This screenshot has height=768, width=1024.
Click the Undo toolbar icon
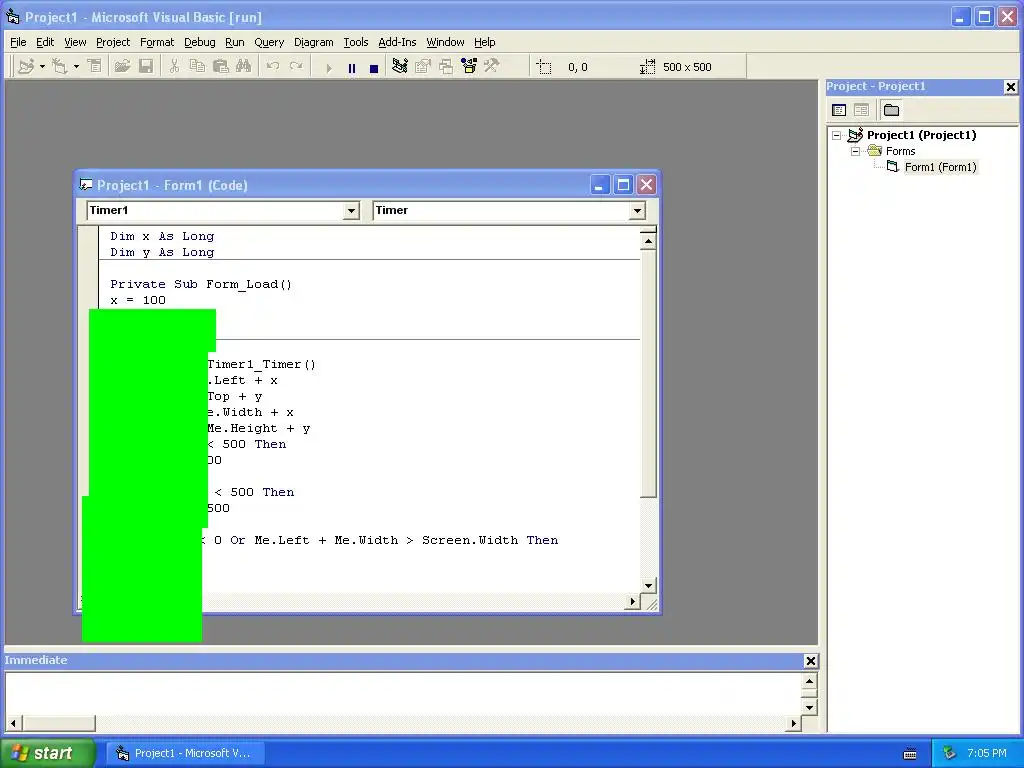point(272,67)
